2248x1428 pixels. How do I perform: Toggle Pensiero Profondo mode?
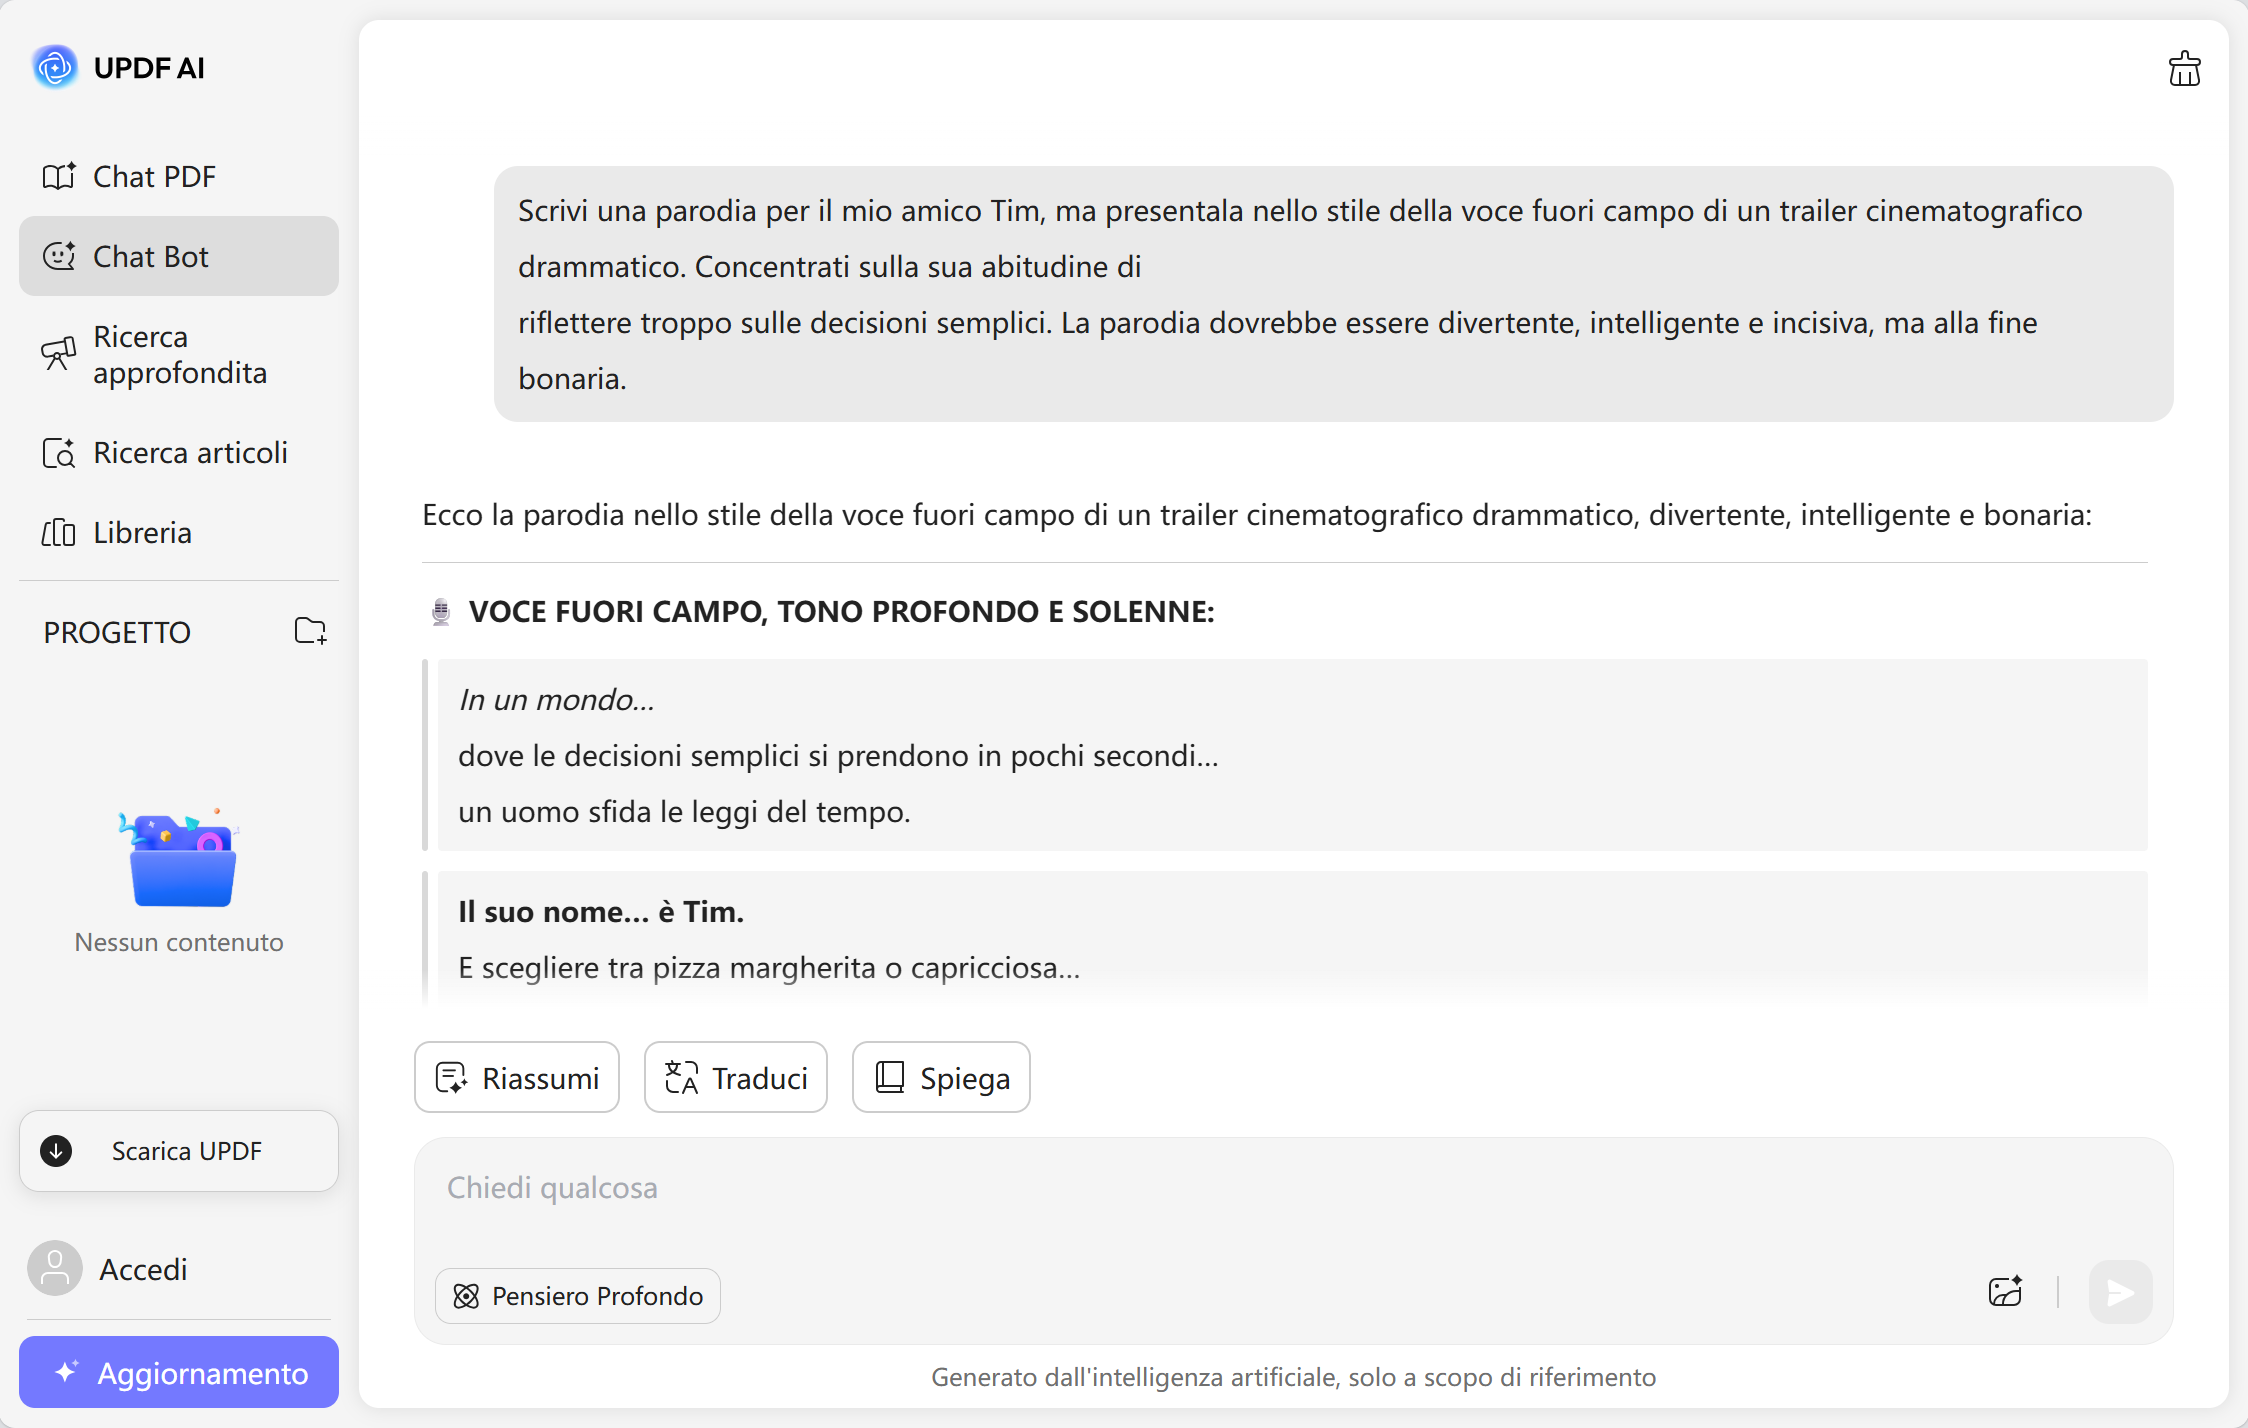pos(577,1296)
